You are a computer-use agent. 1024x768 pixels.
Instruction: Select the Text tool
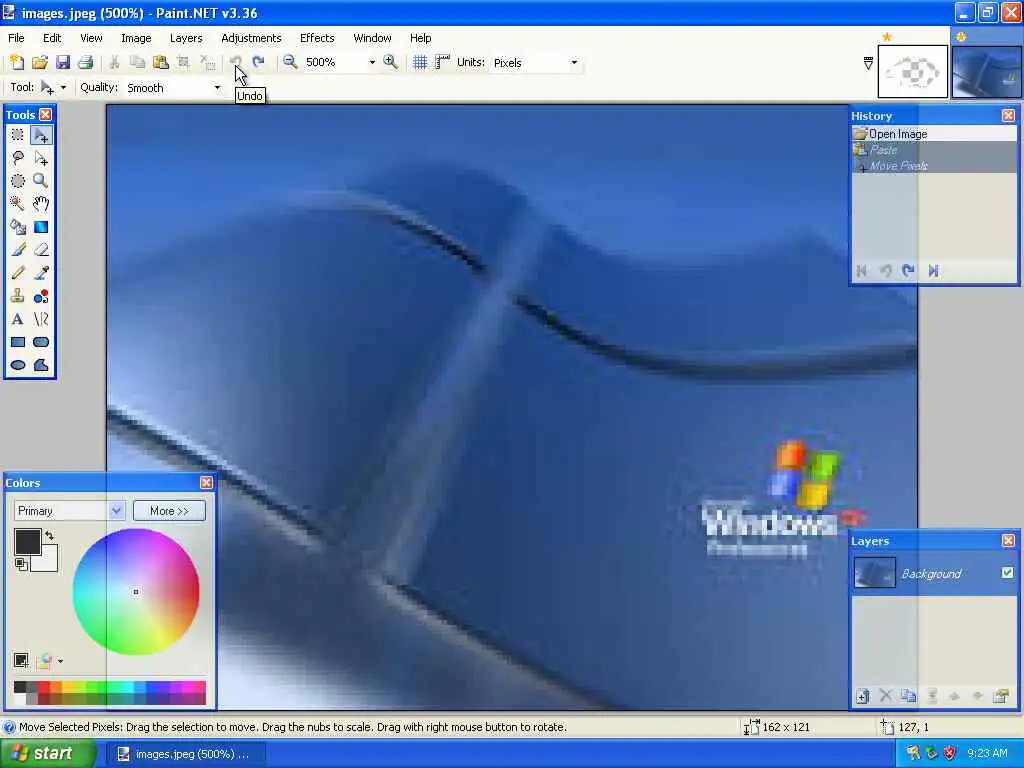pyautogui.click(x=18, y=319)
